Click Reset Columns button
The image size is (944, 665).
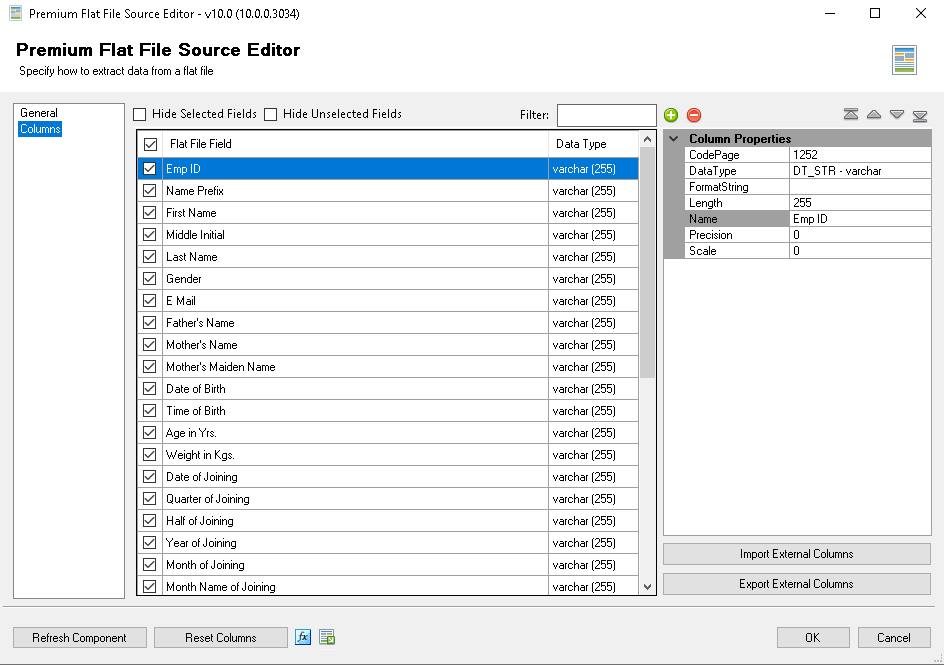click(x=220, y=637)
